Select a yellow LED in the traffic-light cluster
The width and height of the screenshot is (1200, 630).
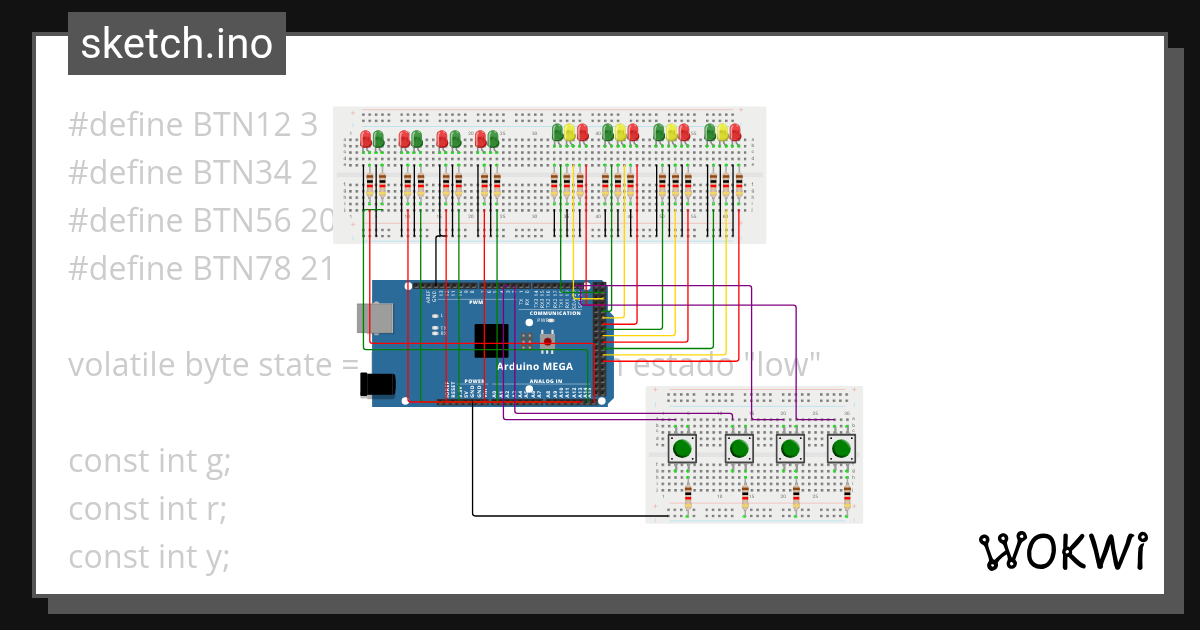point(567,131)
